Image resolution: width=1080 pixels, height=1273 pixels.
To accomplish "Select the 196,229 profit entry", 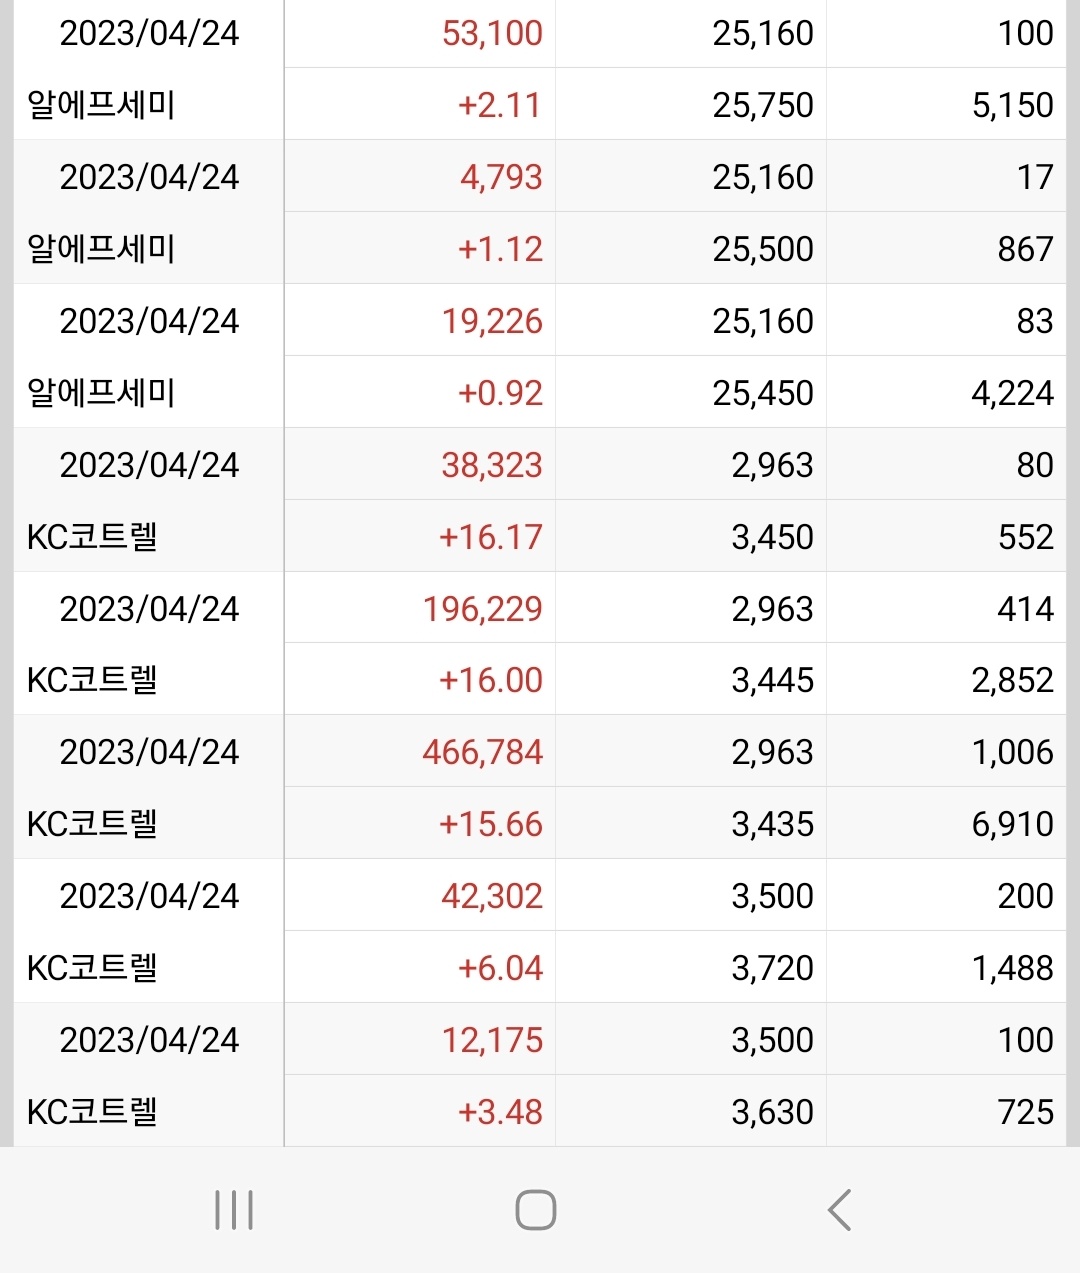I will [483, 609].
